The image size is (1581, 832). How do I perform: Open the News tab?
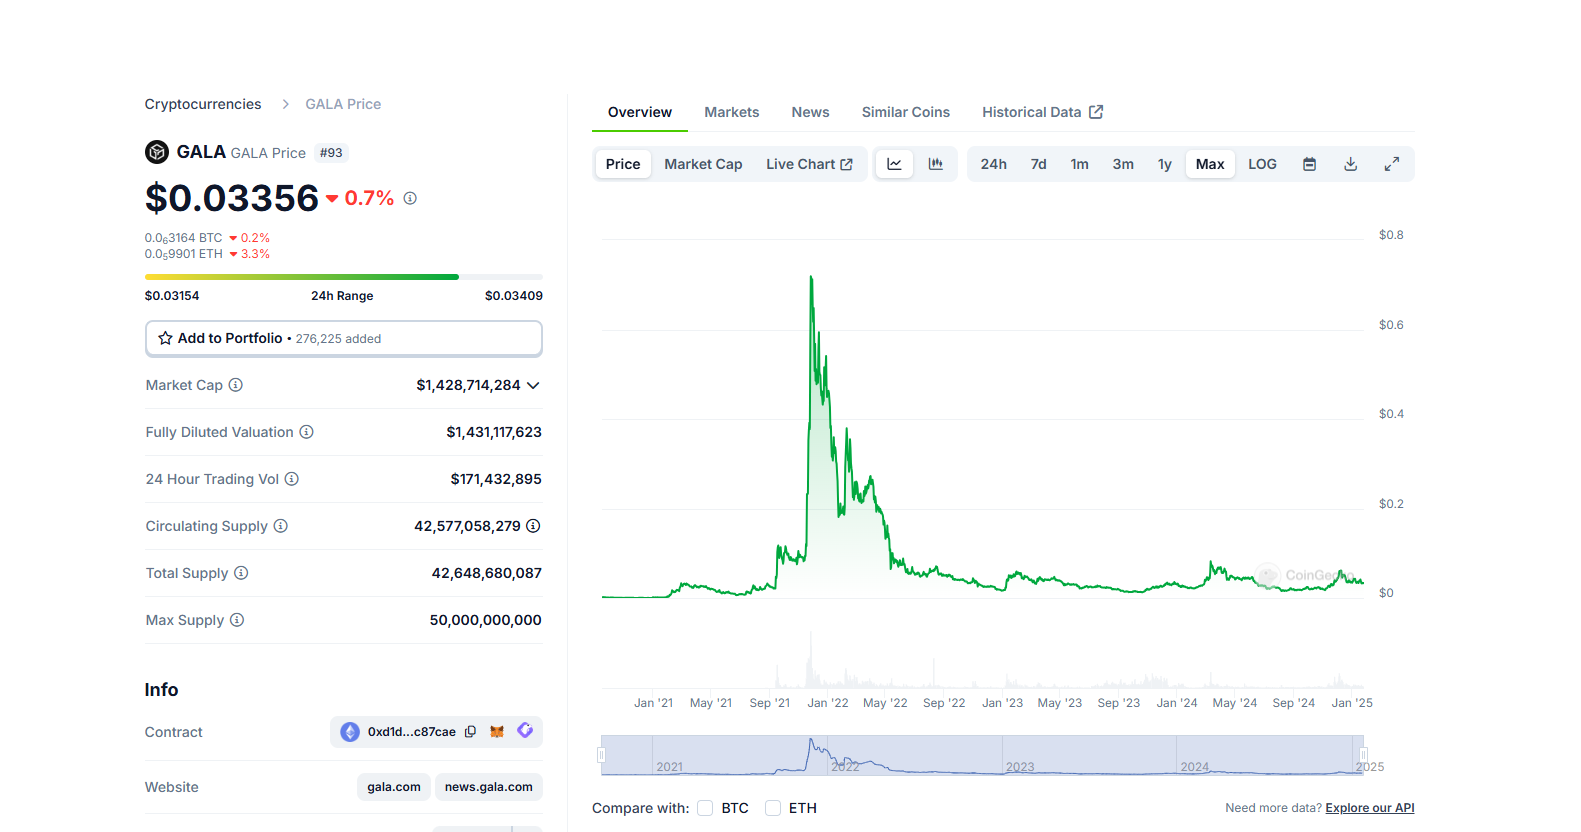811,112
